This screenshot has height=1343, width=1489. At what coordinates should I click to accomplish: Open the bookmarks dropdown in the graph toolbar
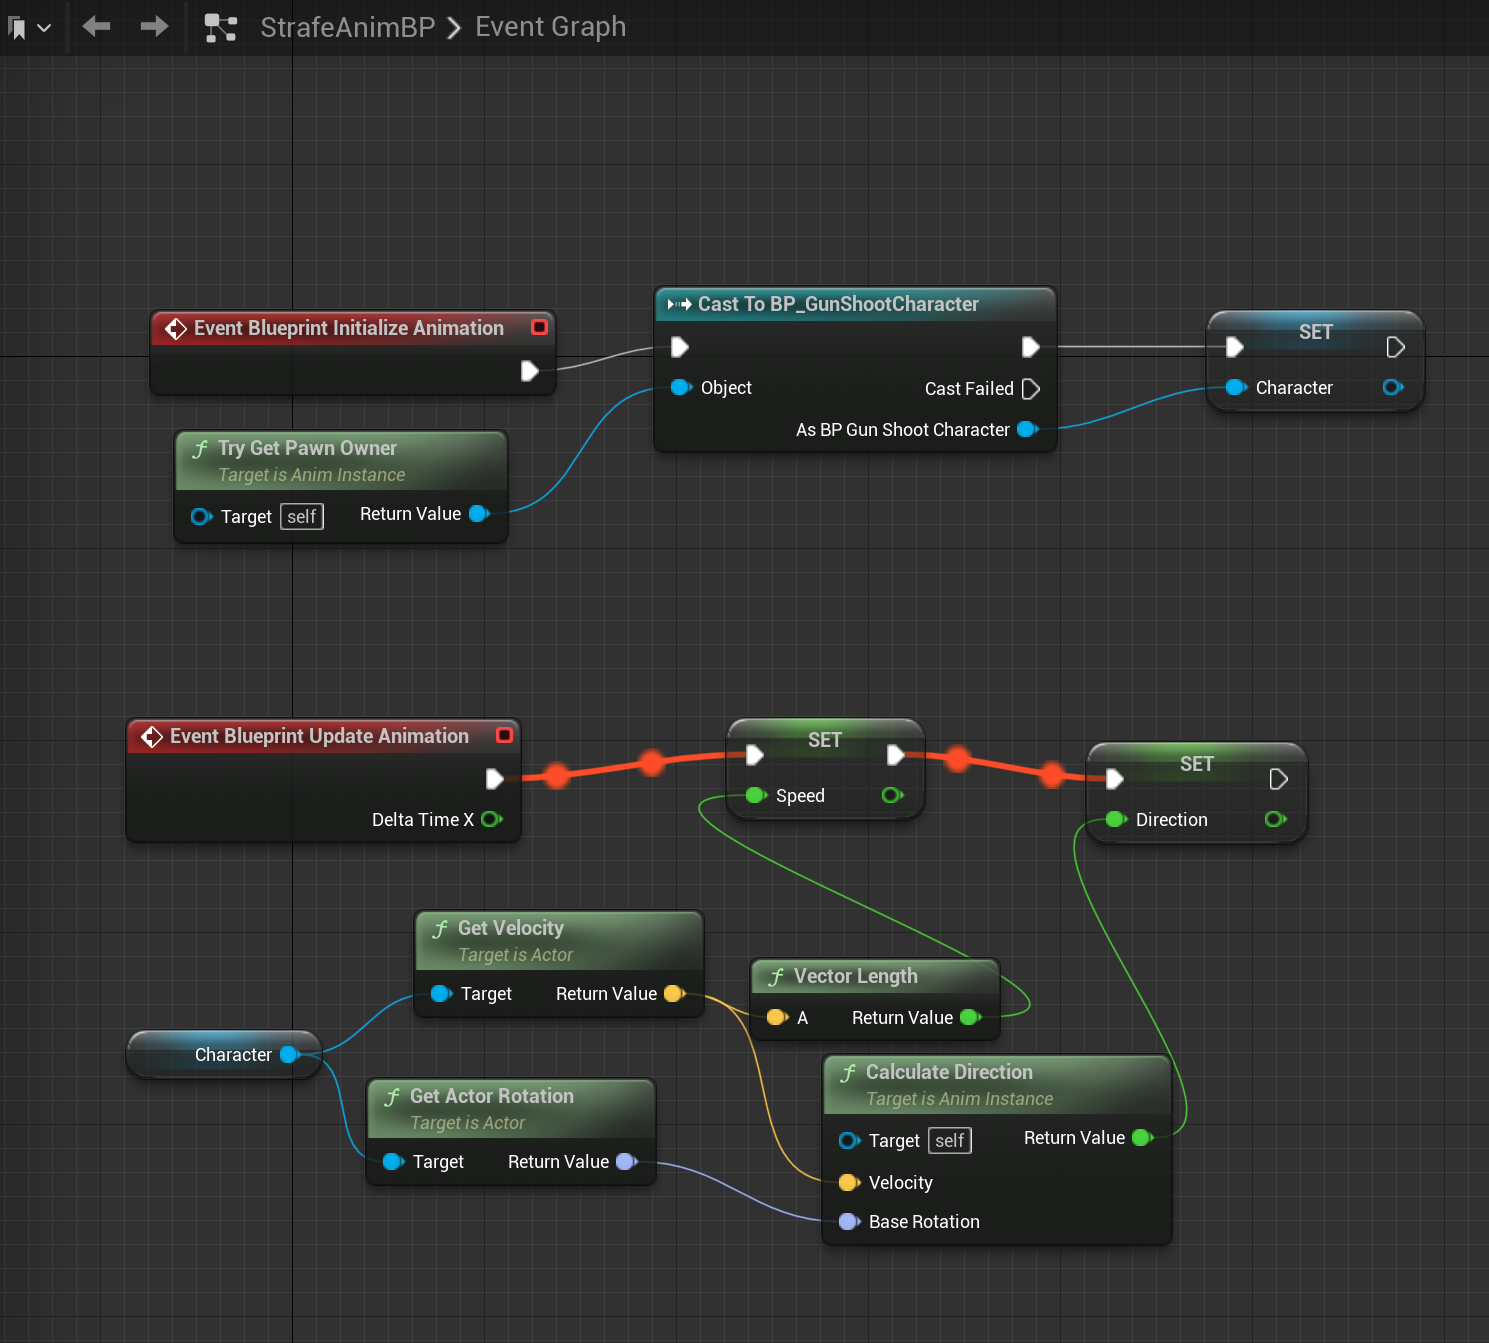click(29, 28)
